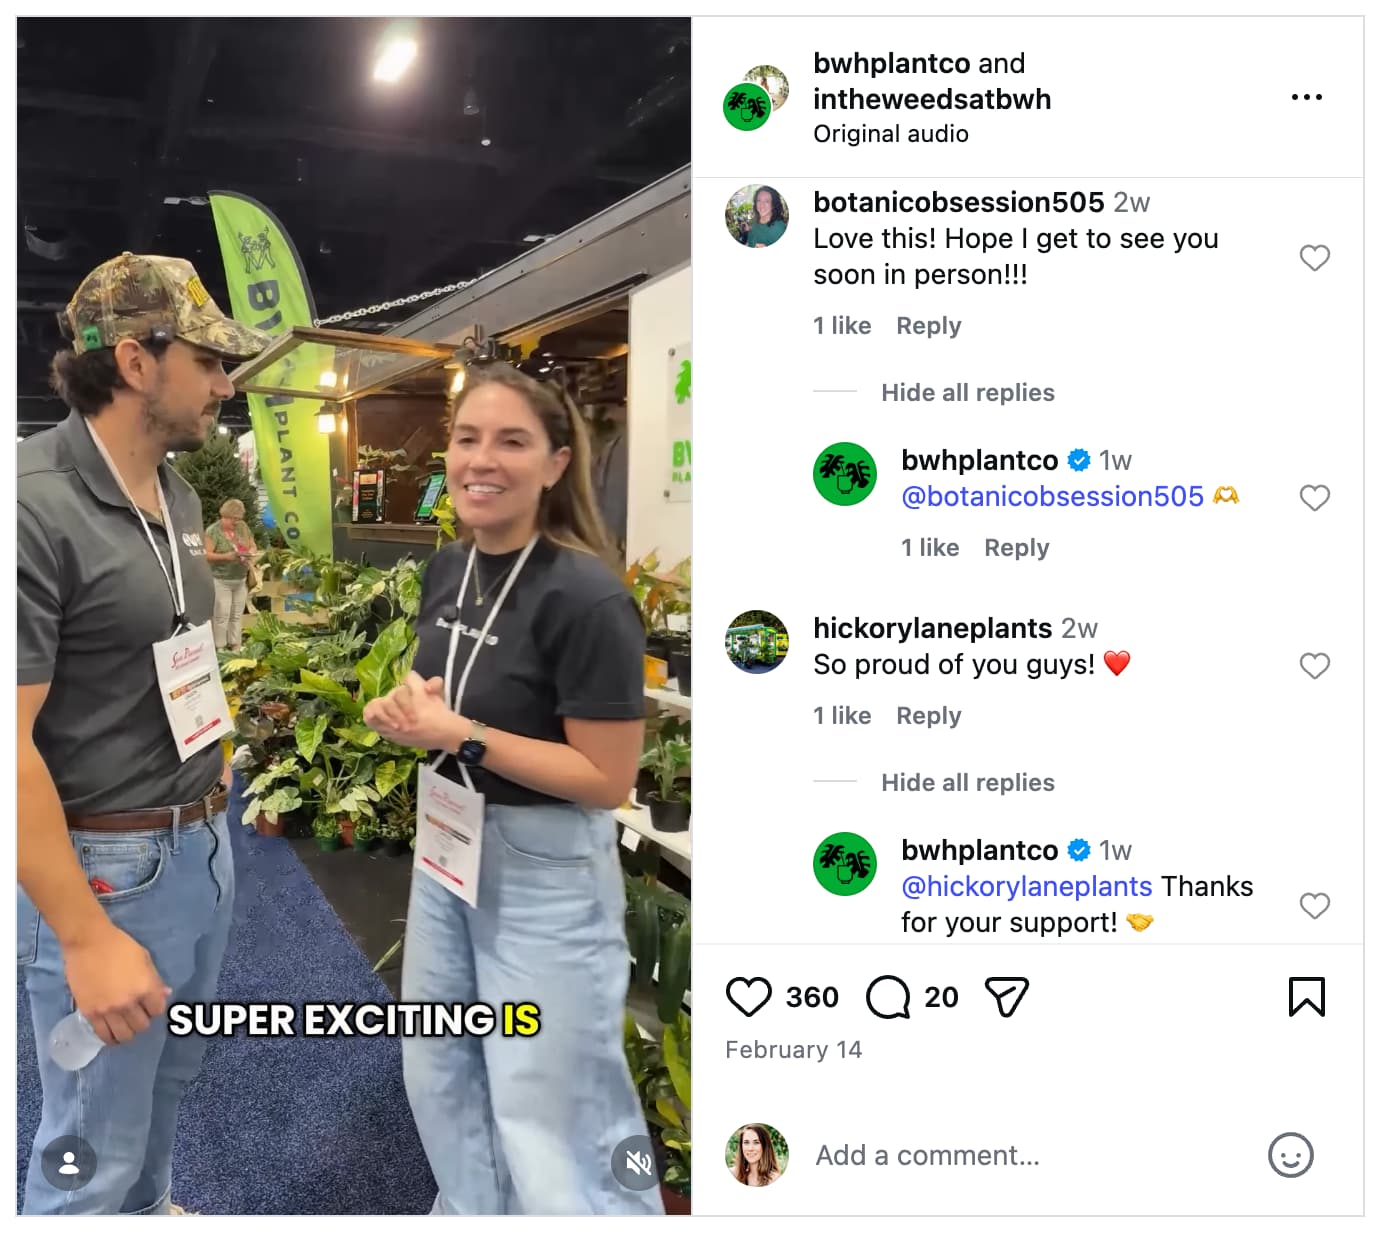Open the emoji picker in the comment box

[x=1291, y=1154]
